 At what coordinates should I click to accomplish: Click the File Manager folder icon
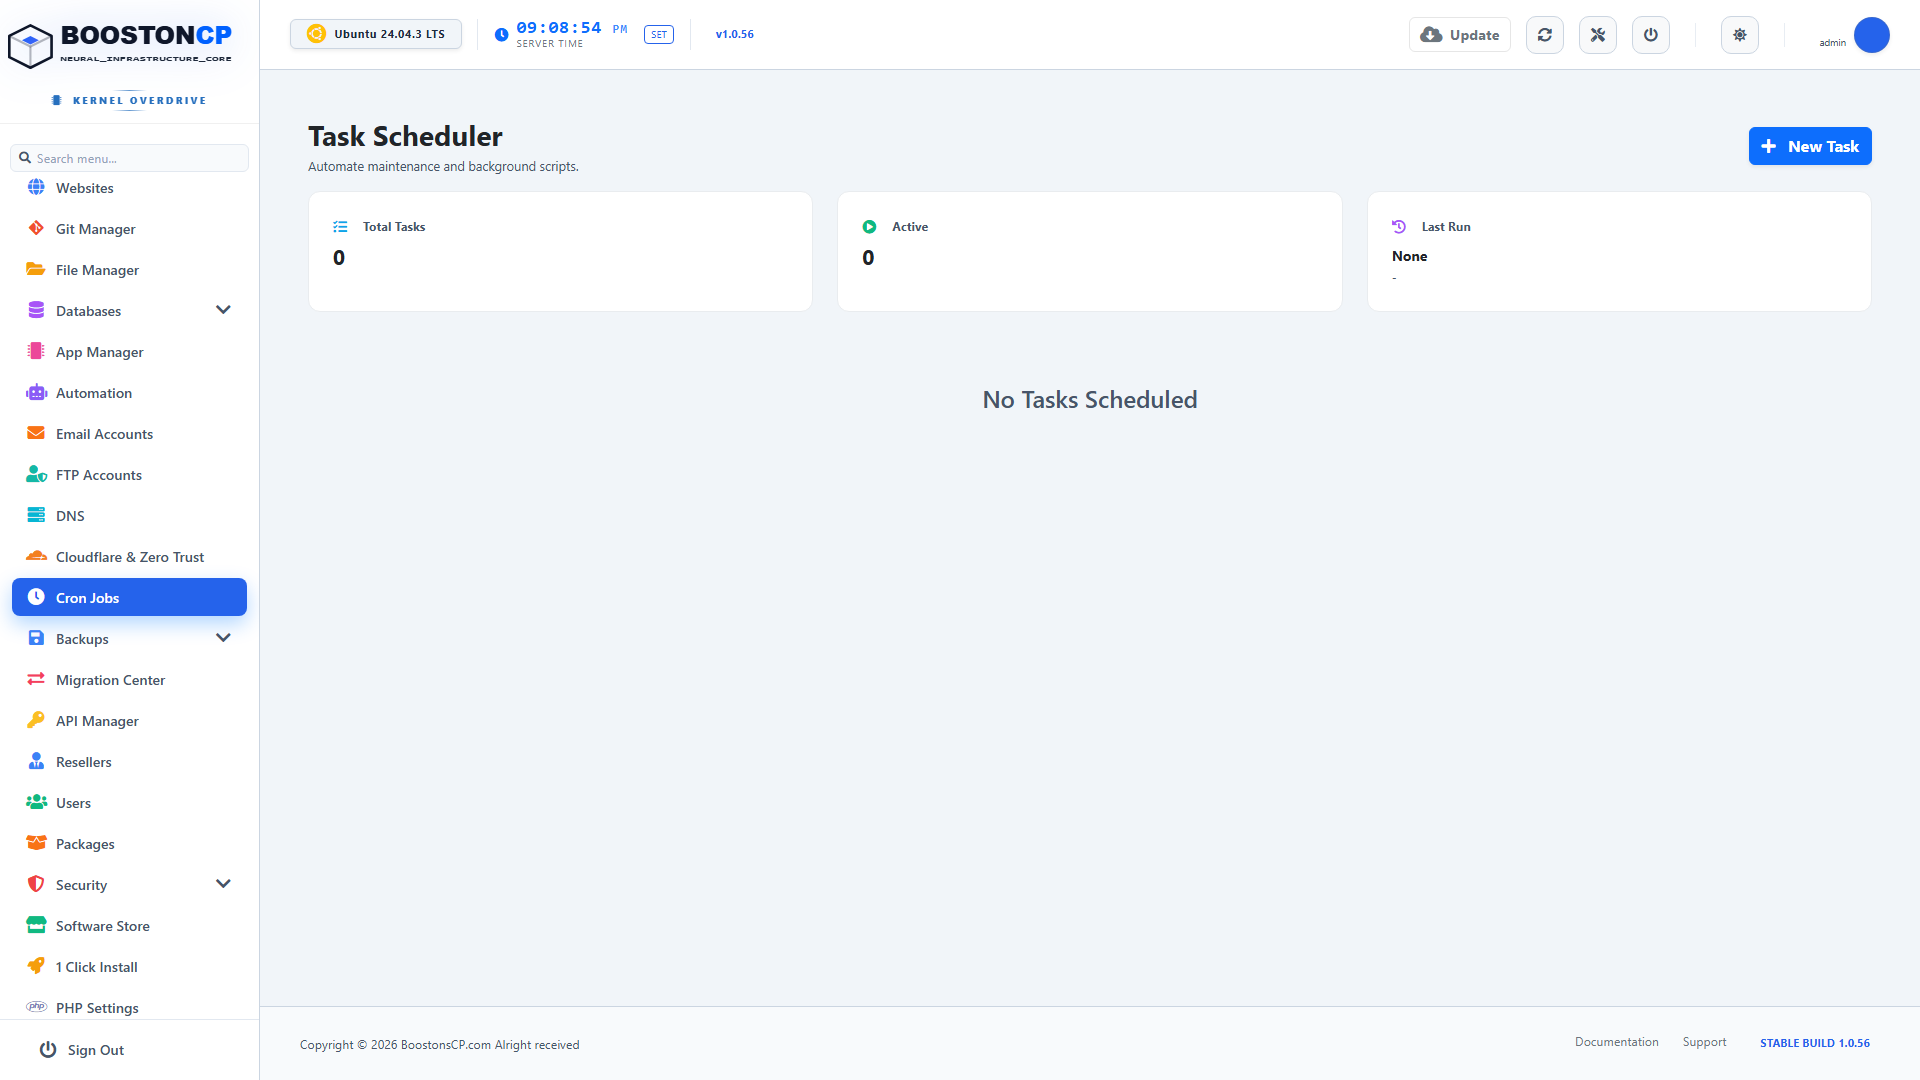tap(36, 269)
